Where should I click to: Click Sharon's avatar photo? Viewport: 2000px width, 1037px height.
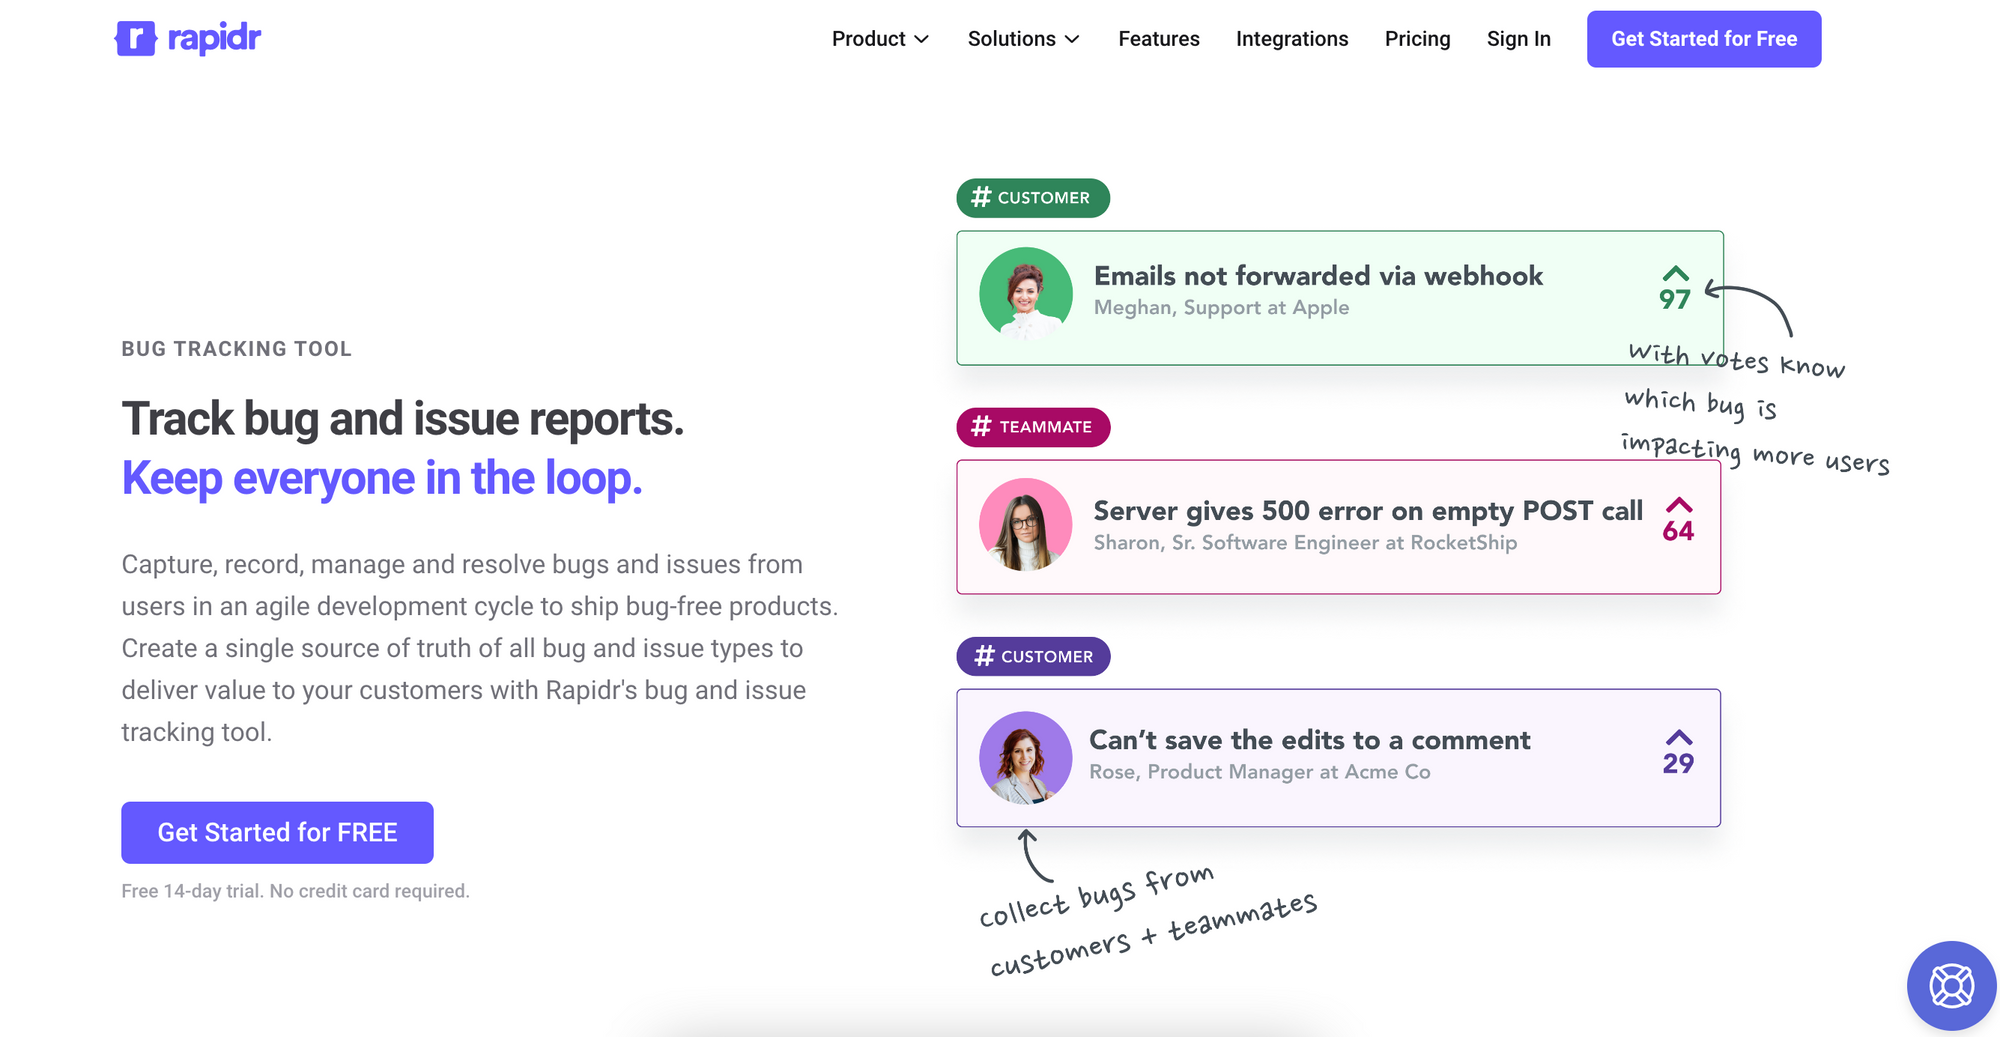tap(1026, 525)
